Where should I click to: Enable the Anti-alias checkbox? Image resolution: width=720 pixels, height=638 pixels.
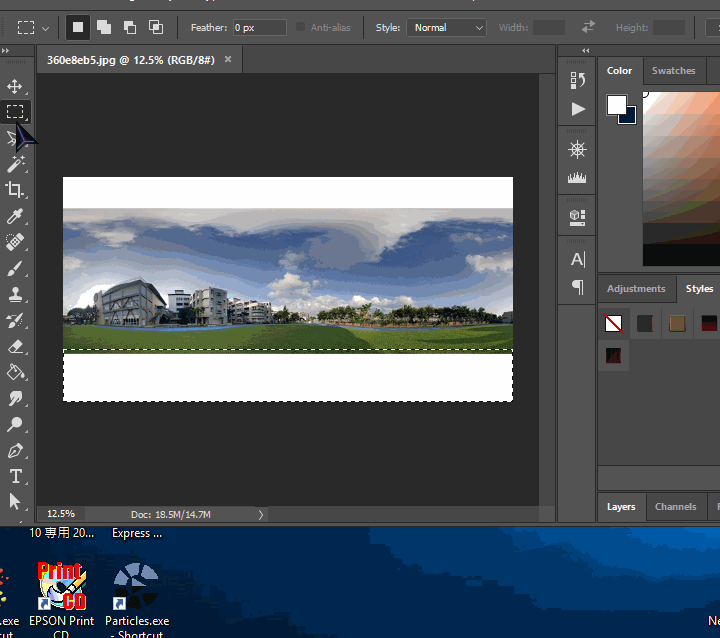(x=301, y=27)
